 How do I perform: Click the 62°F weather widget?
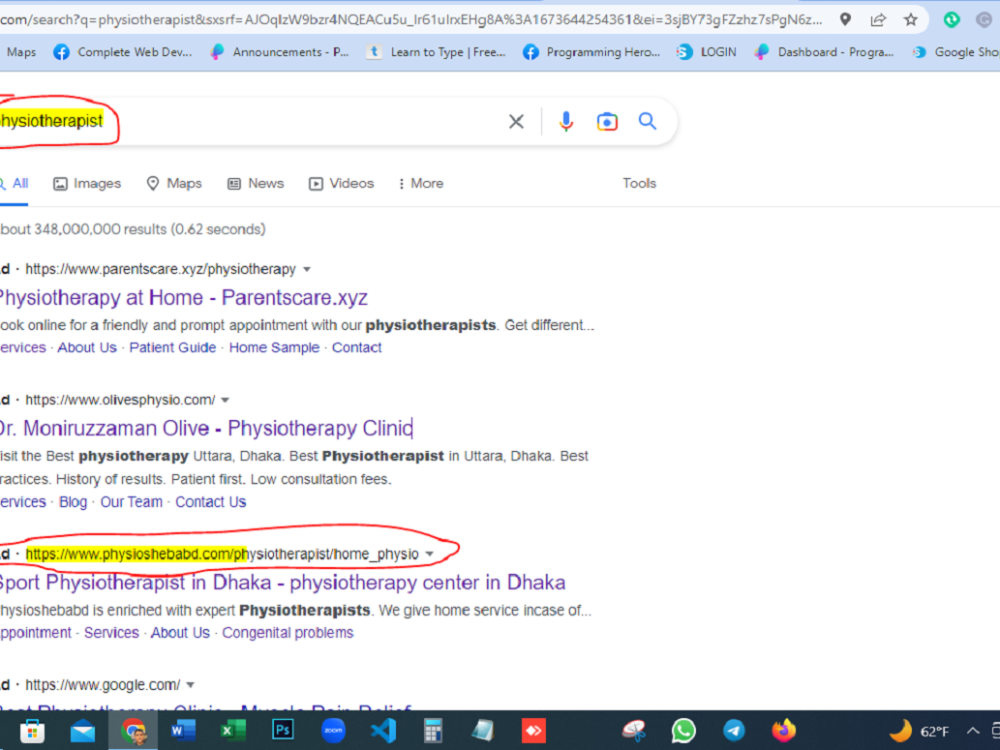tap(919, 731)
